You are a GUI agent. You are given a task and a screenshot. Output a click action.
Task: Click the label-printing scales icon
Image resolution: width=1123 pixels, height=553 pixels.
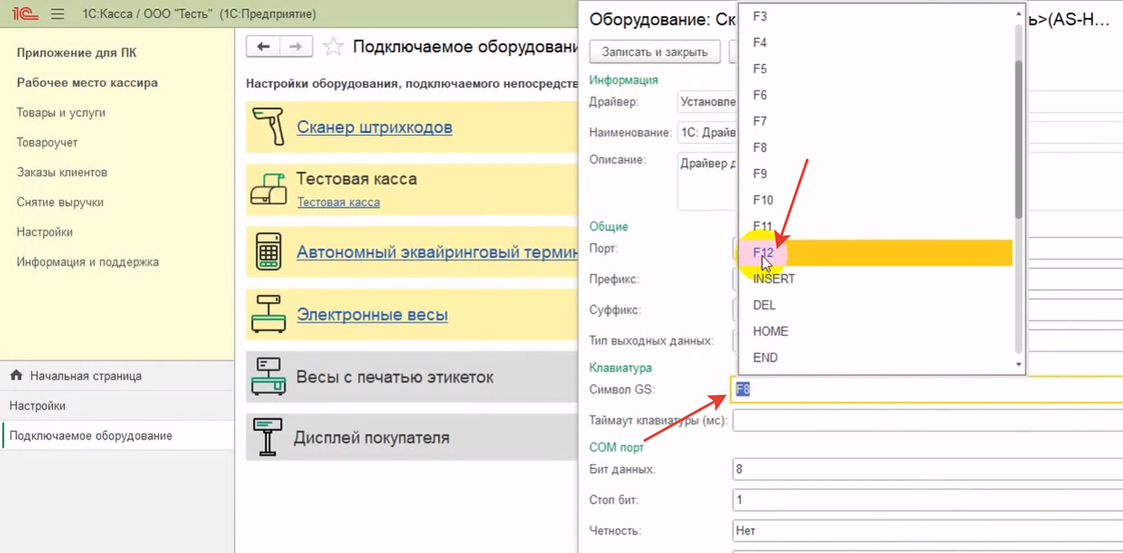(x=269, y=376)
